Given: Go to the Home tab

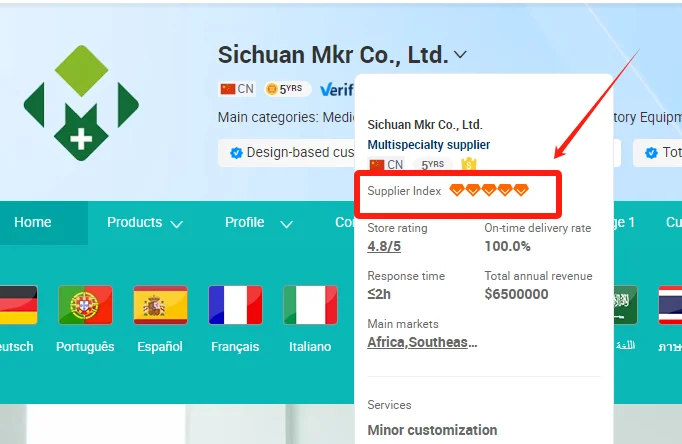Looking at the screenshot, I should tap(33, 222).
